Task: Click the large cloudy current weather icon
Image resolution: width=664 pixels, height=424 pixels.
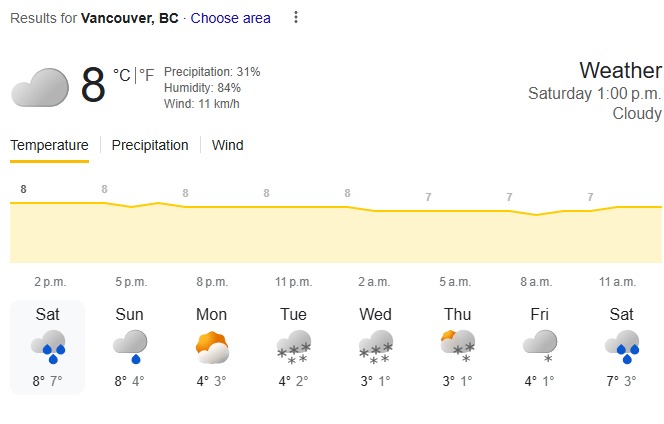Action: 39,86
